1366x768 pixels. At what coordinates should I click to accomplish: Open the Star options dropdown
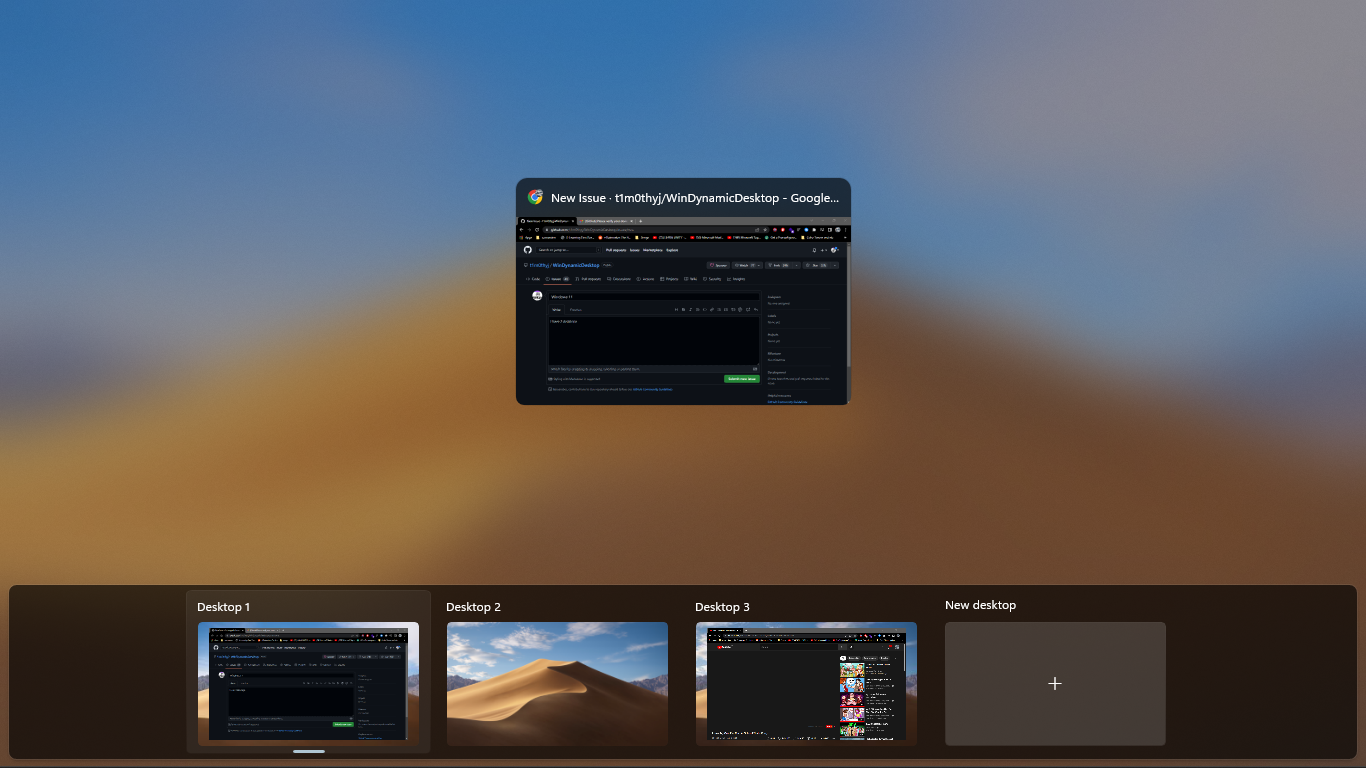[834, 265]
